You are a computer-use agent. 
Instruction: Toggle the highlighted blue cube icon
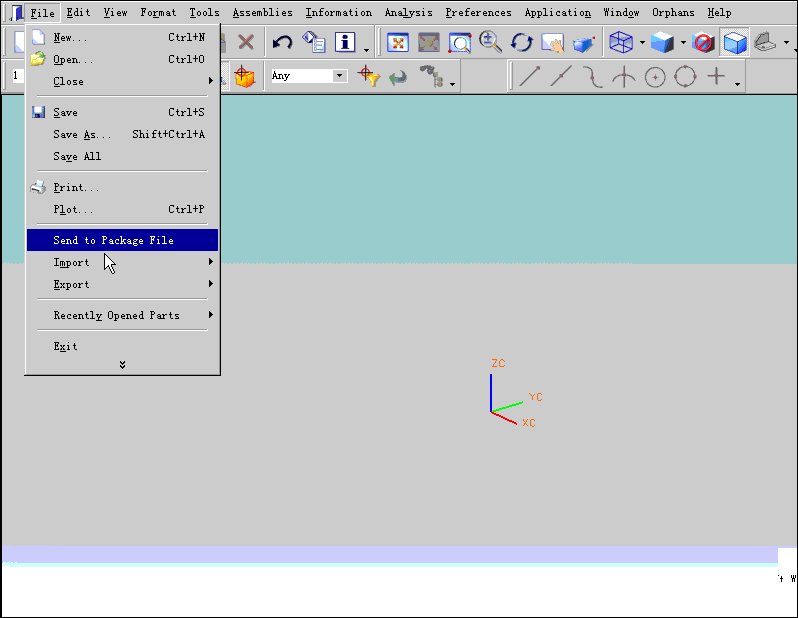point(734,42)
